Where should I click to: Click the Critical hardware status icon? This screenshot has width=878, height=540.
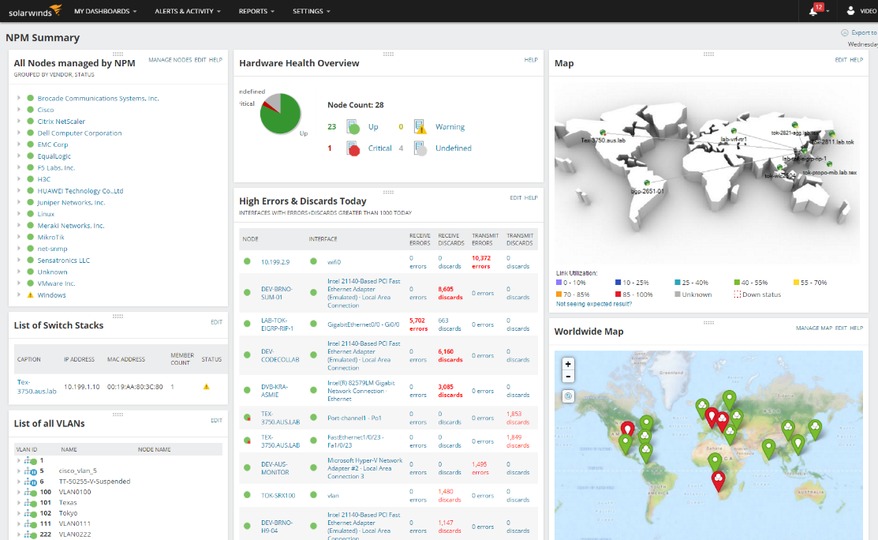[x=353, y=148]
